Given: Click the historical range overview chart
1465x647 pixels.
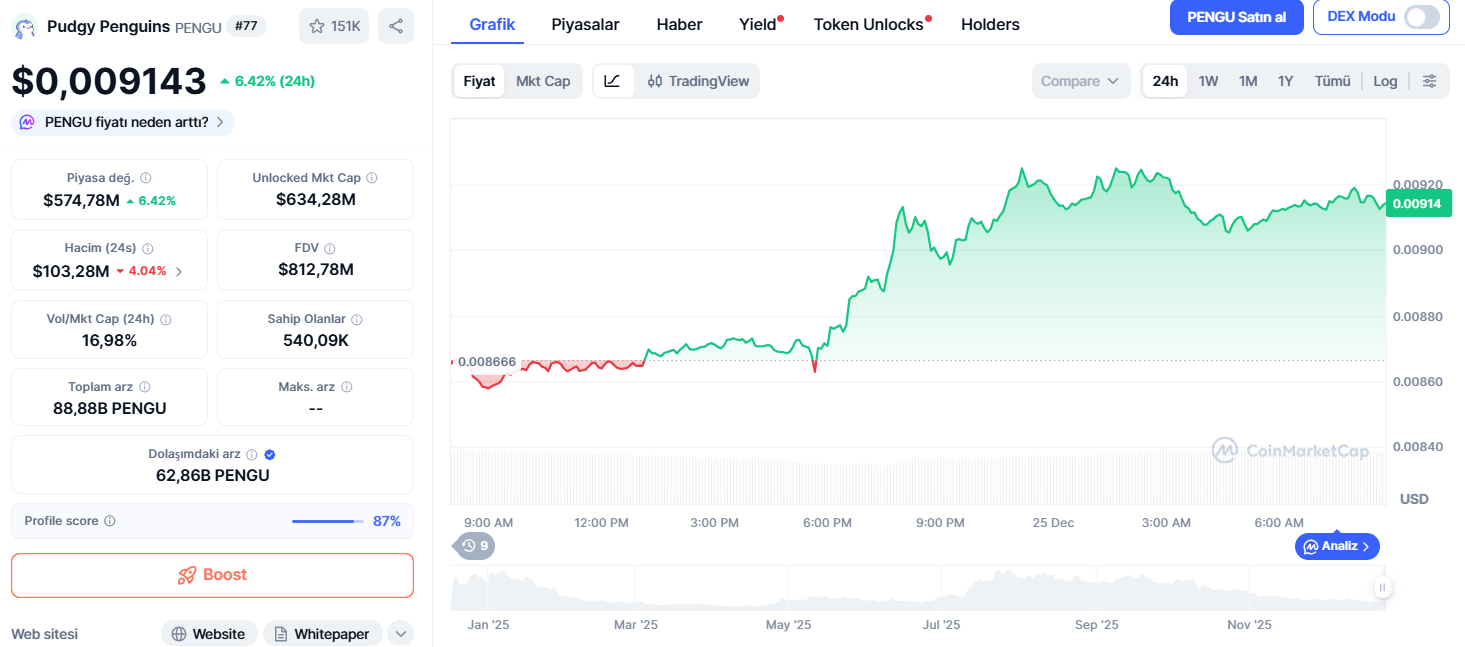Looking at the screenshot, I should [x=918, y=588].
